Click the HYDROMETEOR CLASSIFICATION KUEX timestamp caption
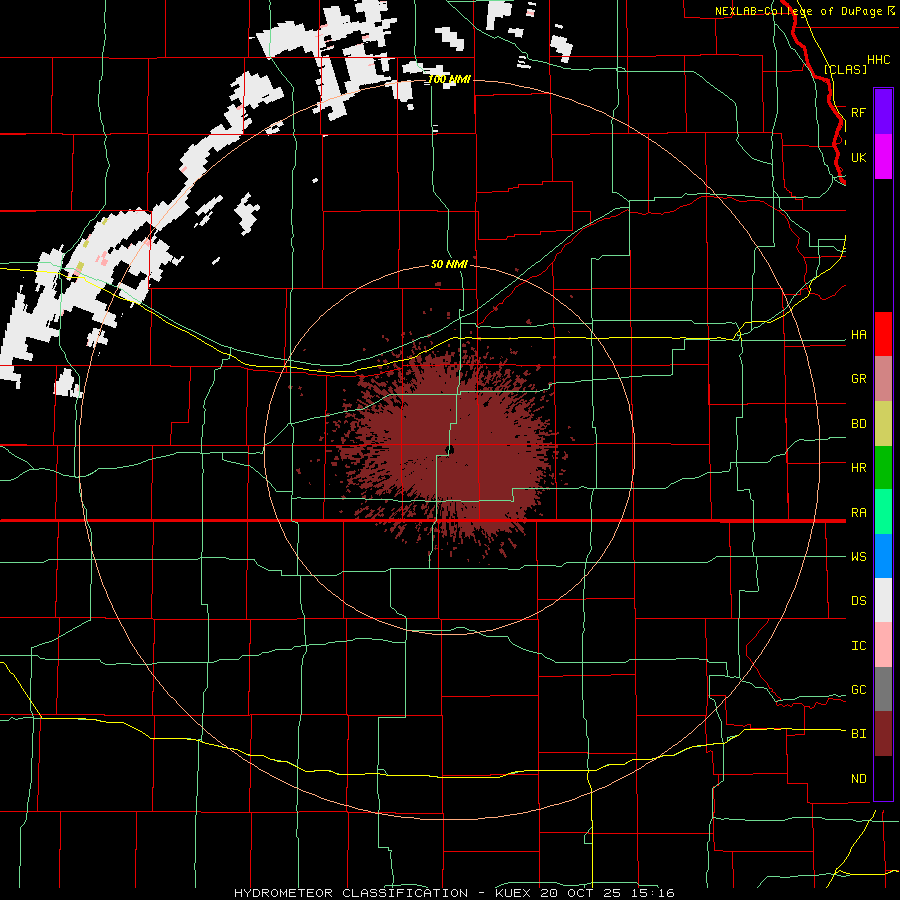 pyautogui.click(x=454, y=893)
